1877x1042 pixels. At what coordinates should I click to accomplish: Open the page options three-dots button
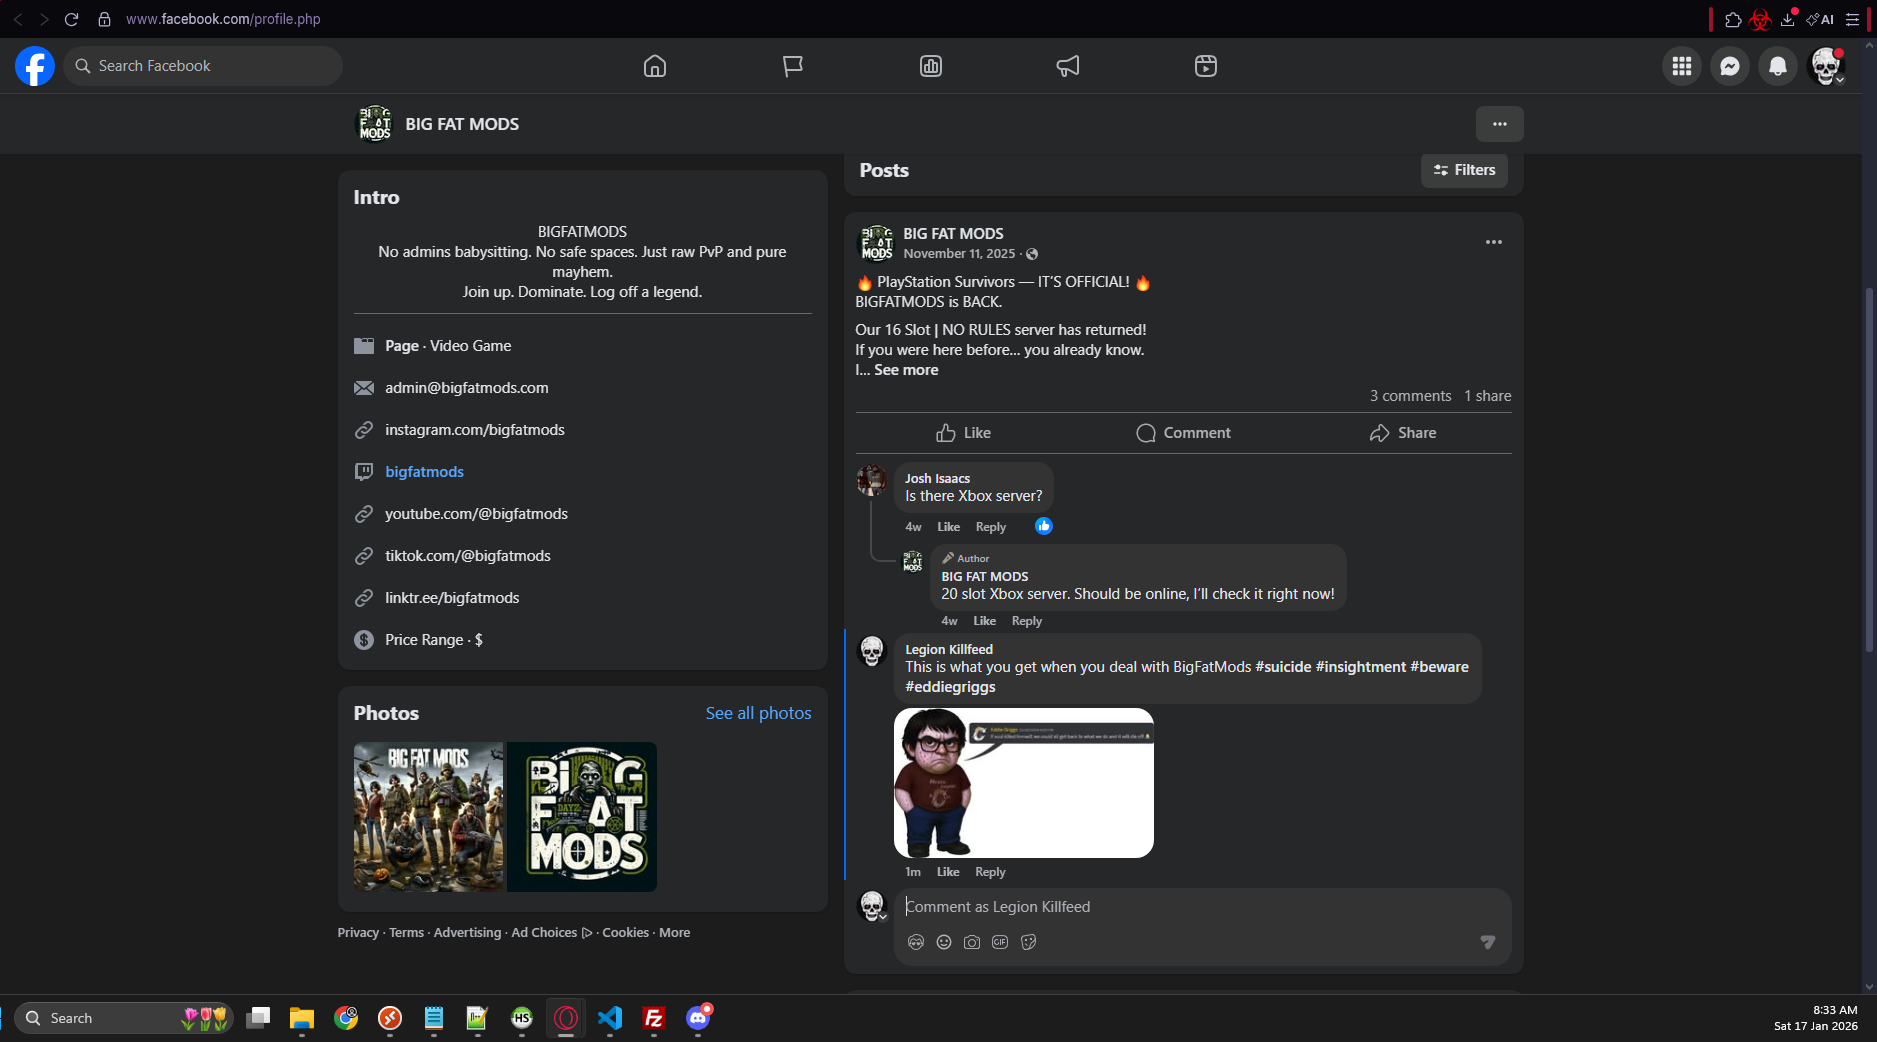pos(1500,124)
